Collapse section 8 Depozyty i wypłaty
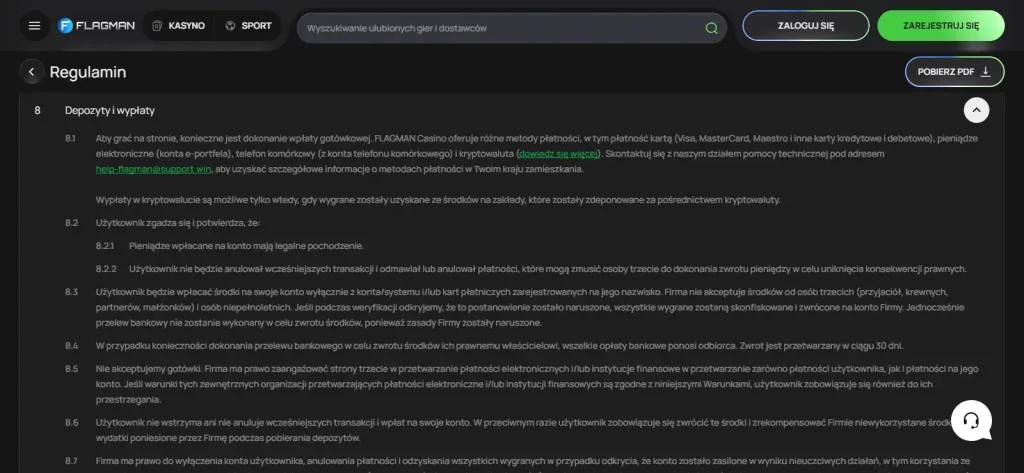 coord(976,110)
